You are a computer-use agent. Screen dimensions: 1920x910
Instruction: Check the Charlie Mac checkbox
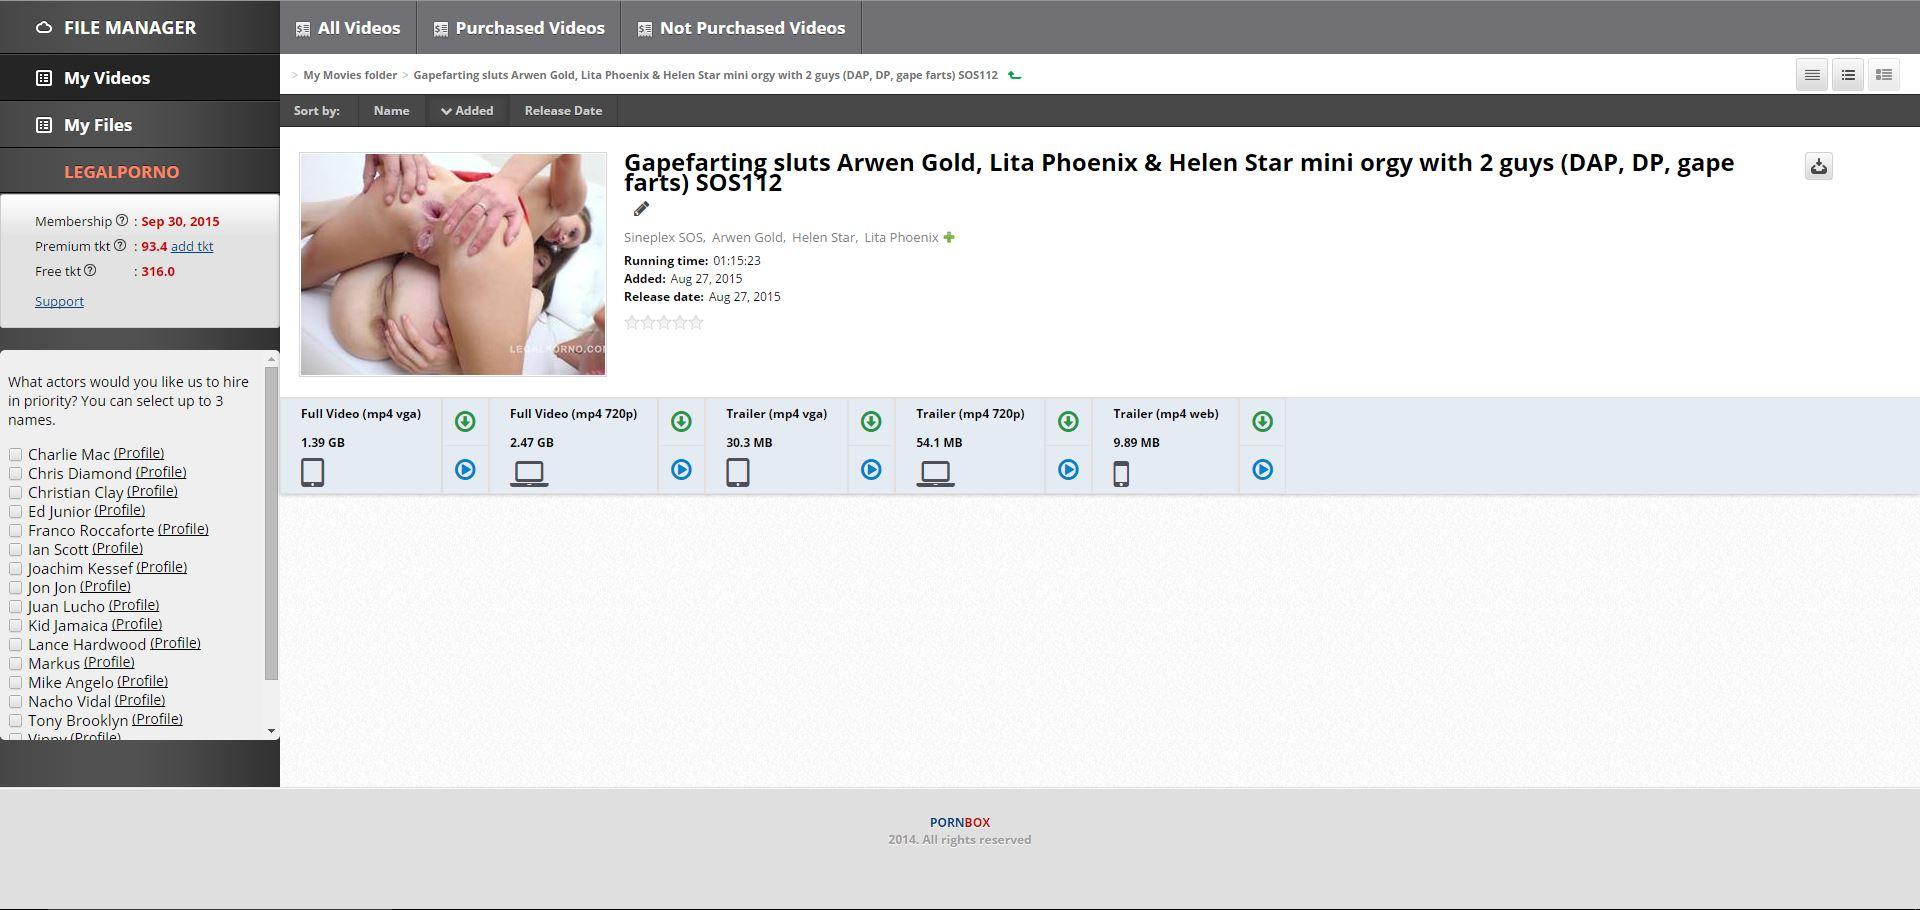pos(16,455)
